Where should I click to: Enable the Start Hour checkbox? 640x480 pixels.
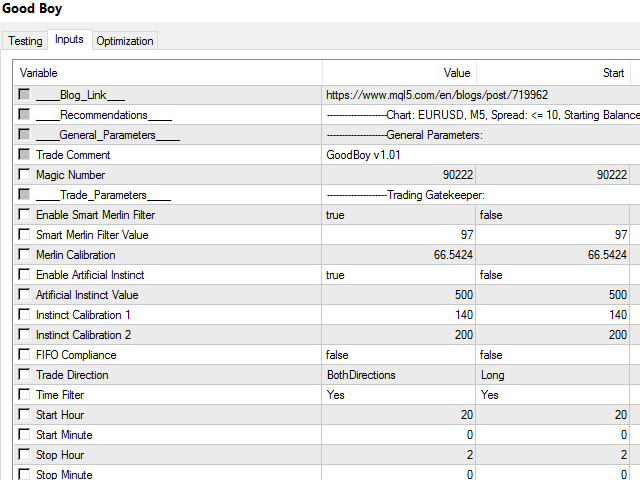pyautogui.click(x=24, y=415)
